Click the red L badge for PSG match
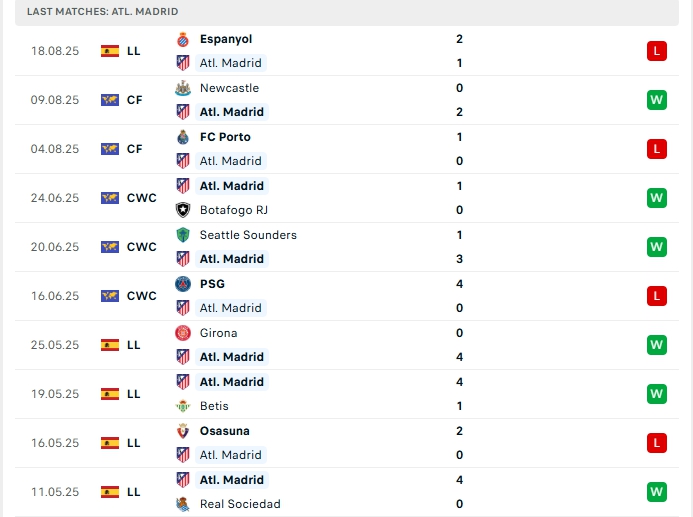 pos(656,296)
